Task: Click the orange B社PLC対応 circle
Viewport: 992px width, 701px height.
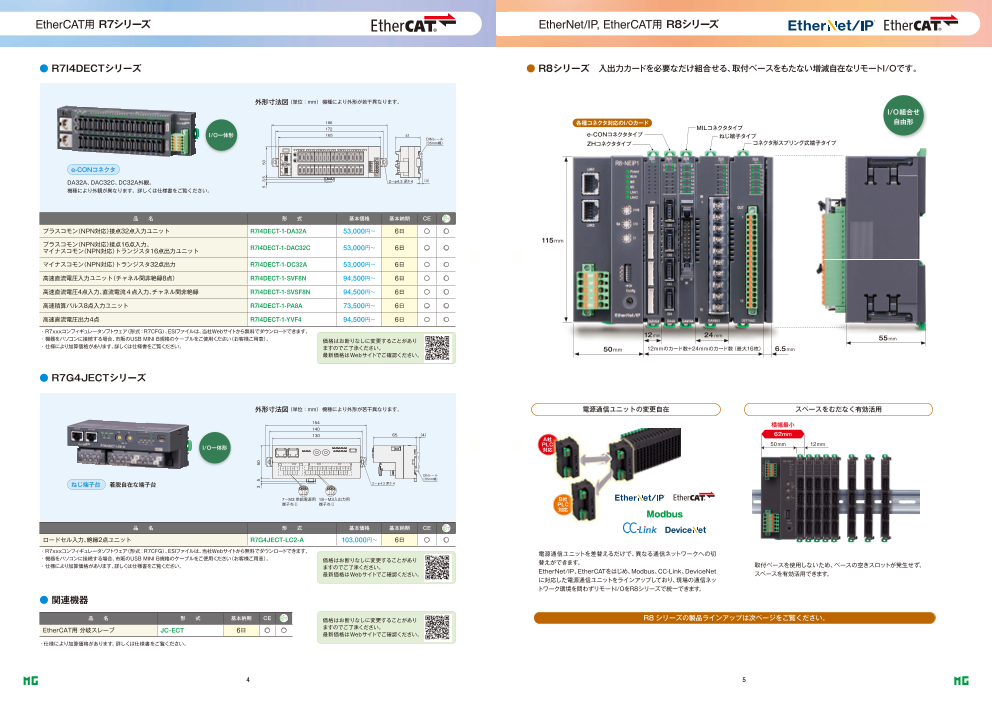Action: [x=562, y=504]
